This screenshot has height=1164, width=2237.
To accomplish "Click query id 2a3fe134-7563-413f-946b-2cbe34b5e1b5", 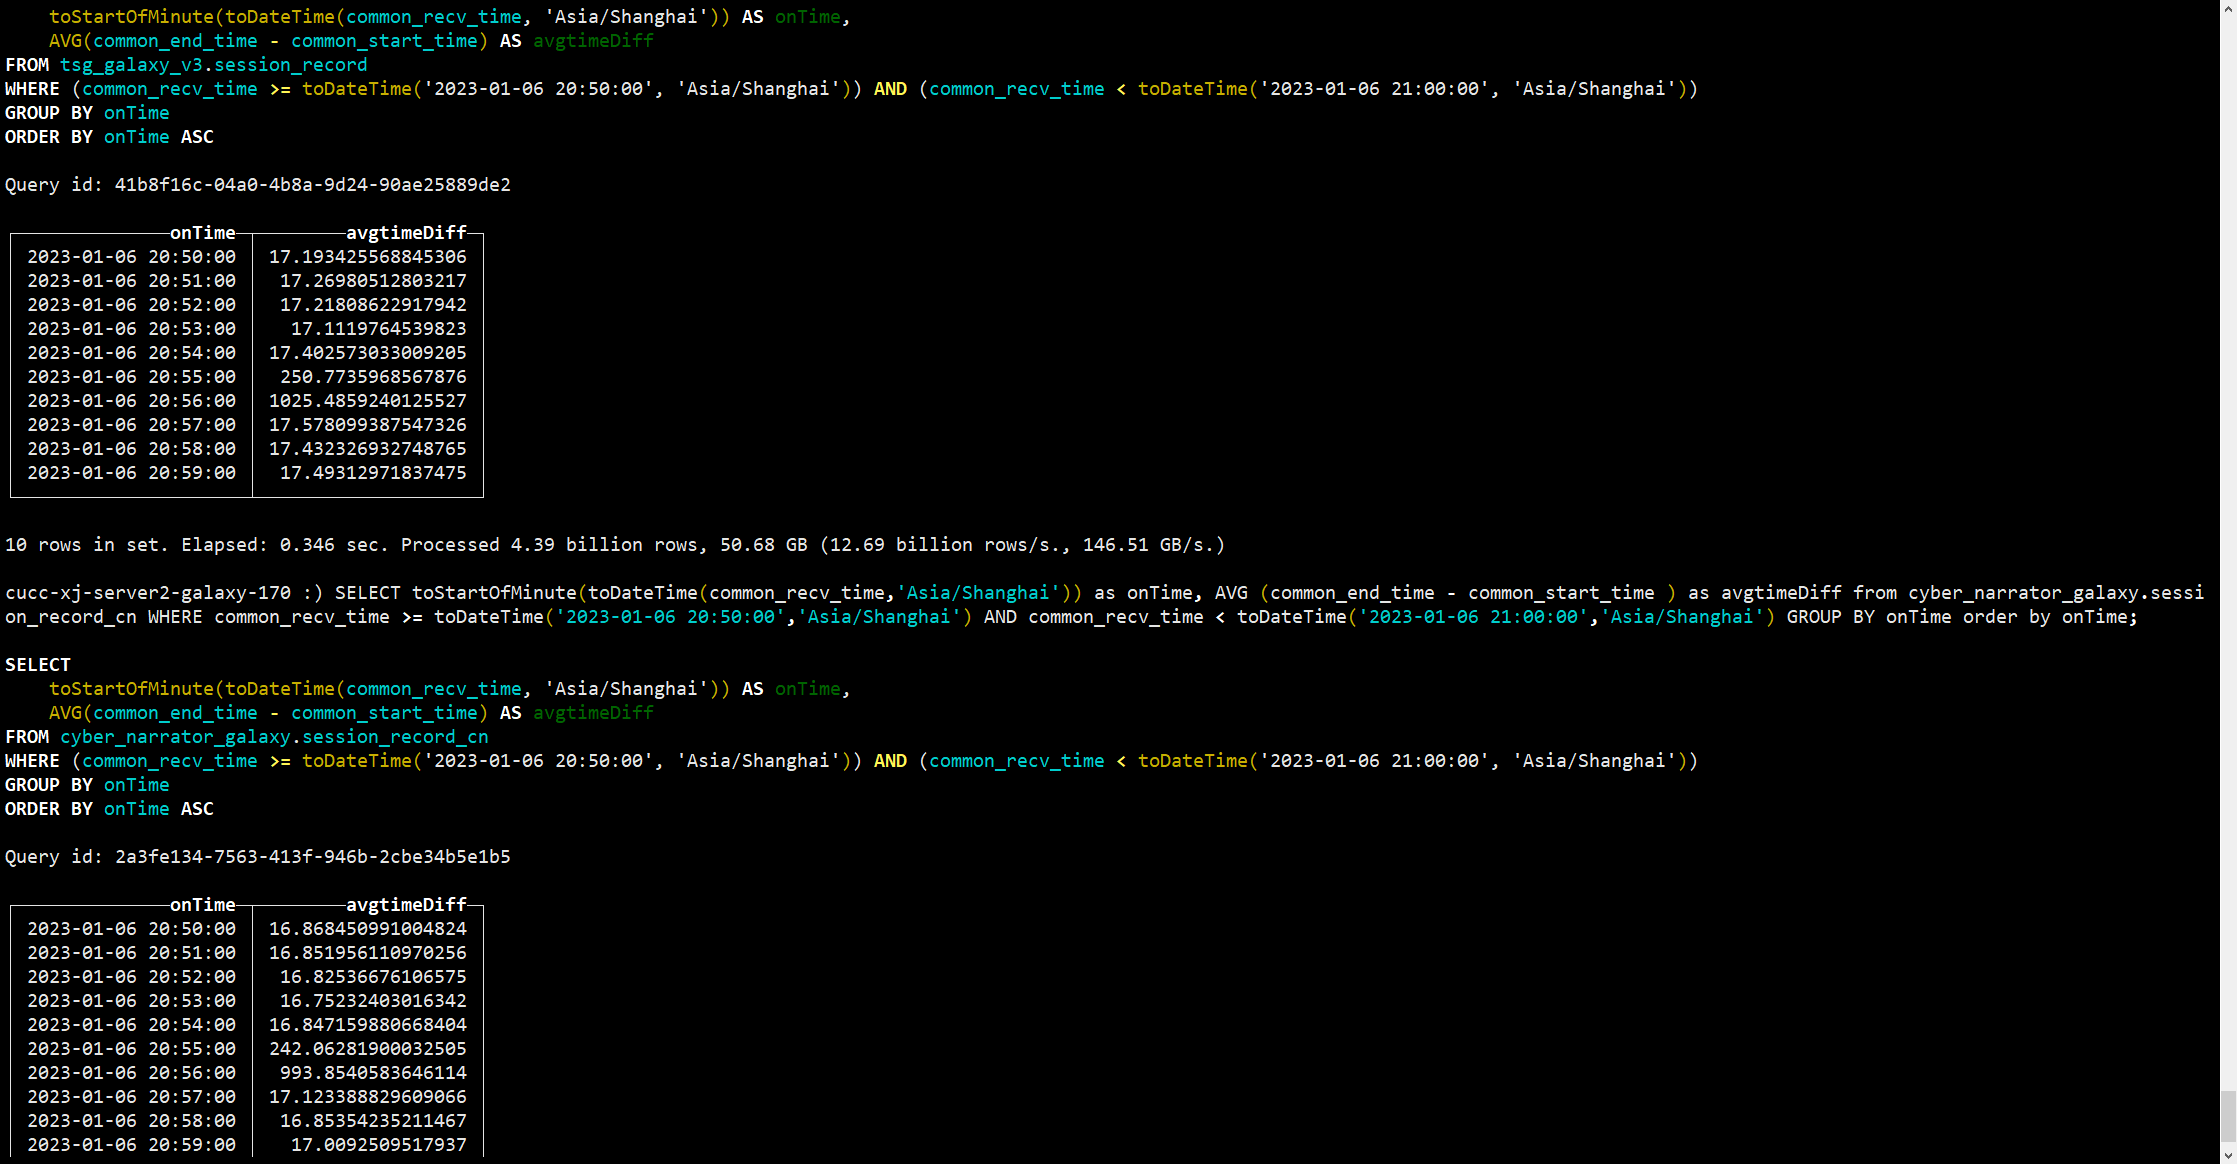I will 312,857.
